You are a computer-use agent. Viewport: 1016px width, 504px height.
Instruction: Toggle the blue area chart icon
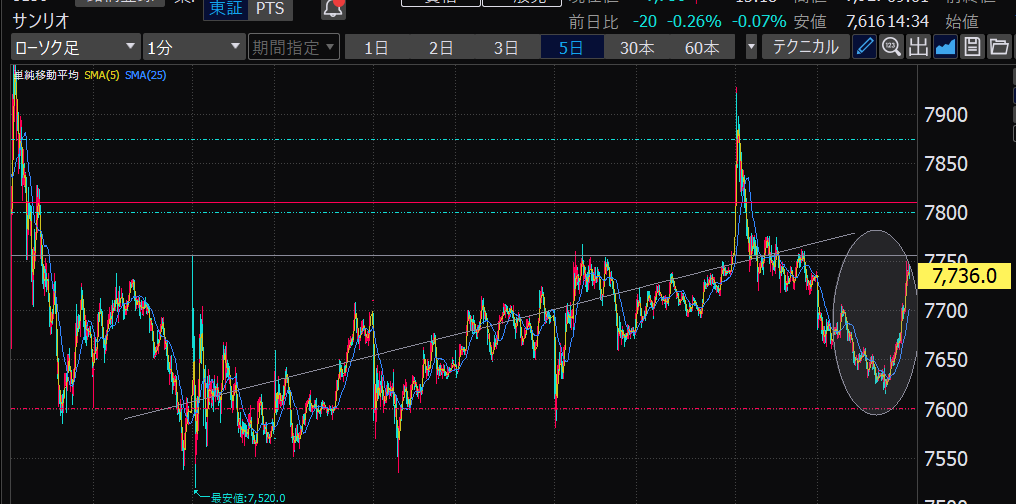[945, 47]
